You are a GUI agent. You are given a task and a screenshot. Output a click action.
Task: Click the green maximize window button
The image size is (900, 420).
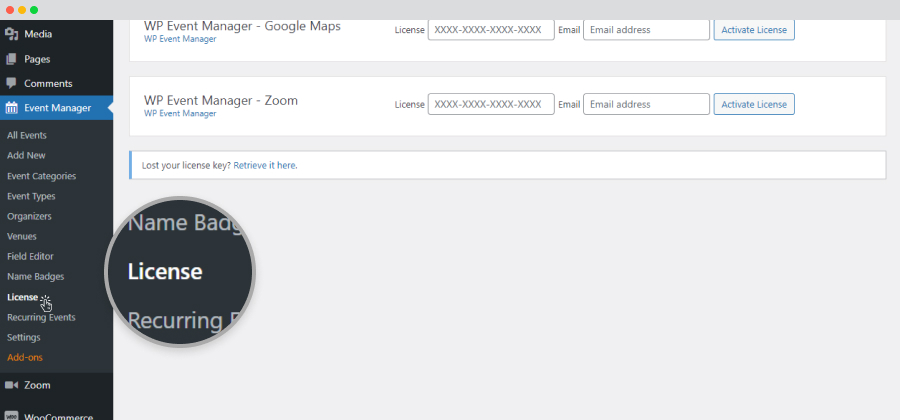(34, 10)
